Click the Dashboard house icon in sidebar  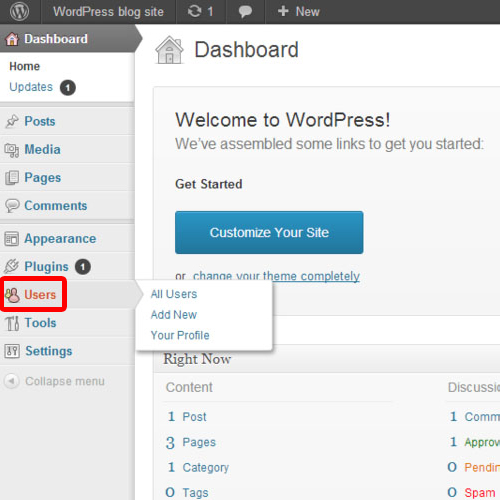point(12,39)
